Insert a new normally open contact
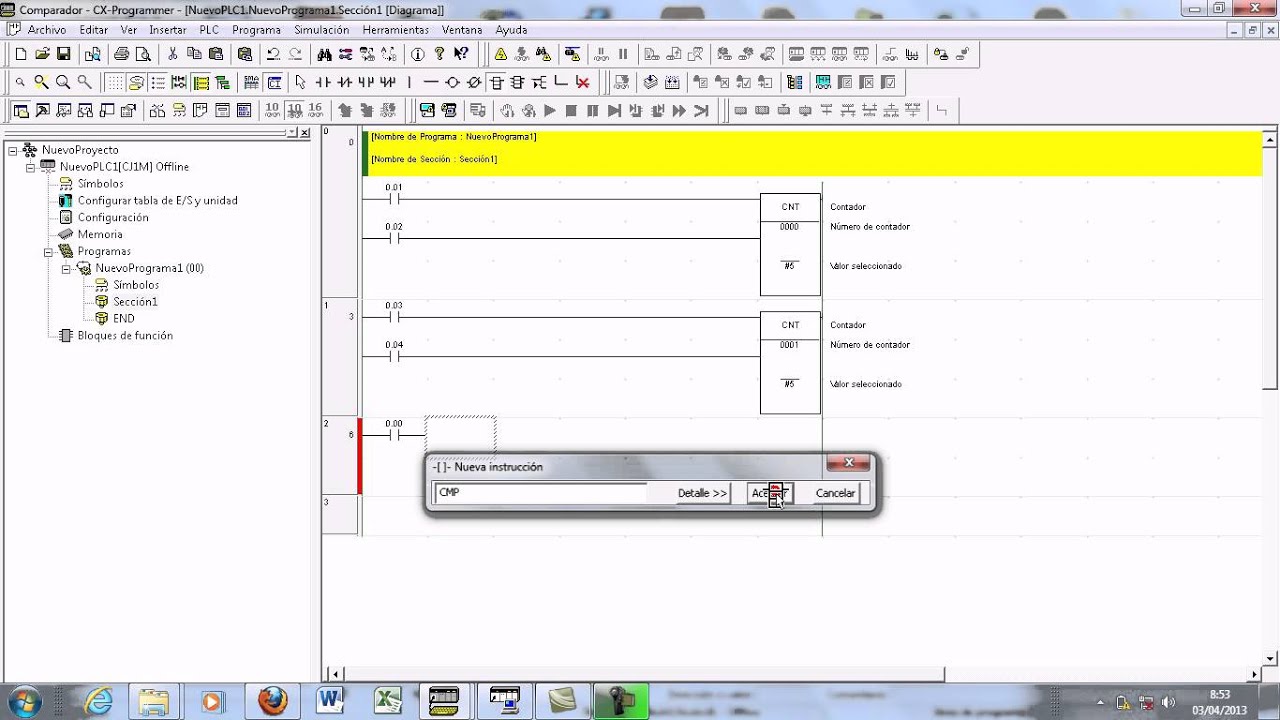 pyautogui.click(x=323, y=82)
